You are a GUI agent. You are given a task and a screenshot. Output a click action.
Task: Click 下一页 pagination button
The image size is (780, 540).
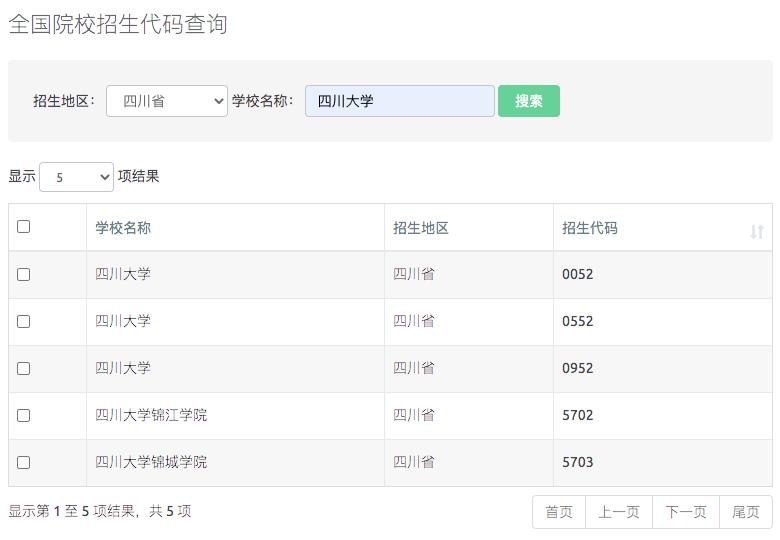pos(686,512)
